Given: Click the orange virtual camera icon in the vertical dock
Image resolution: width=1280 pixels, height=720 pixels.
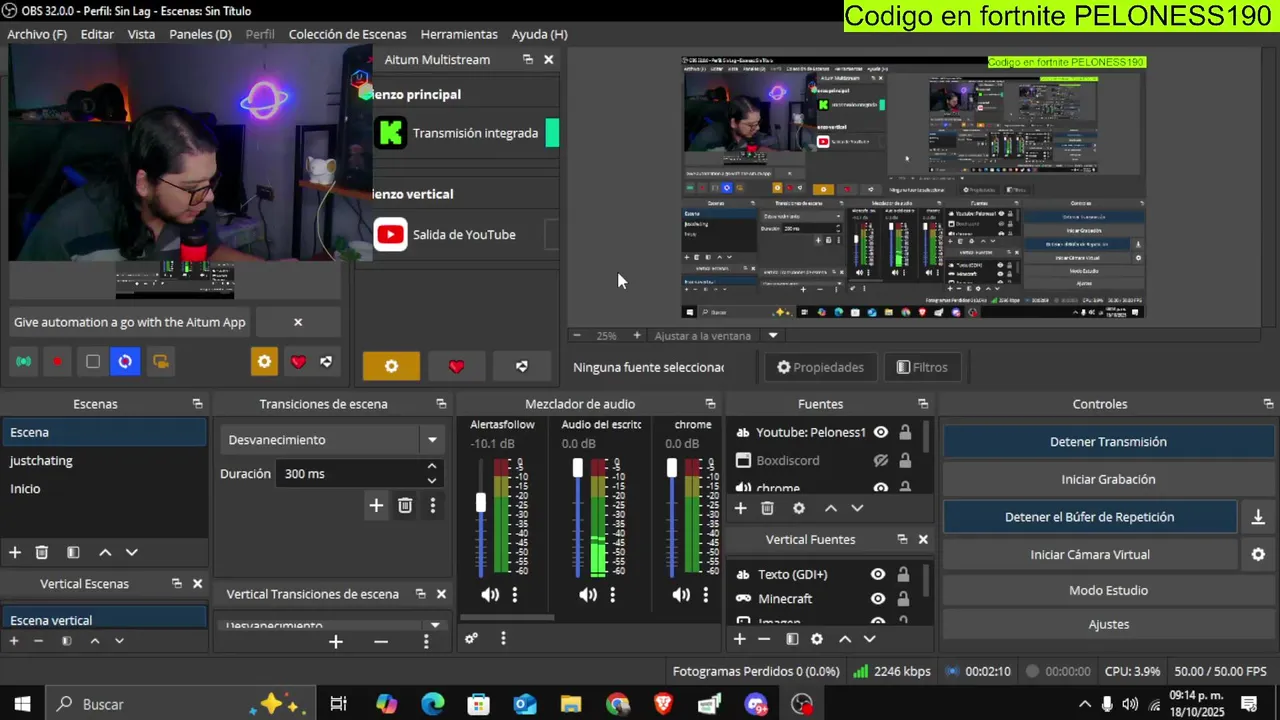Looking at the screenshot, I should [x=160, y=362].
